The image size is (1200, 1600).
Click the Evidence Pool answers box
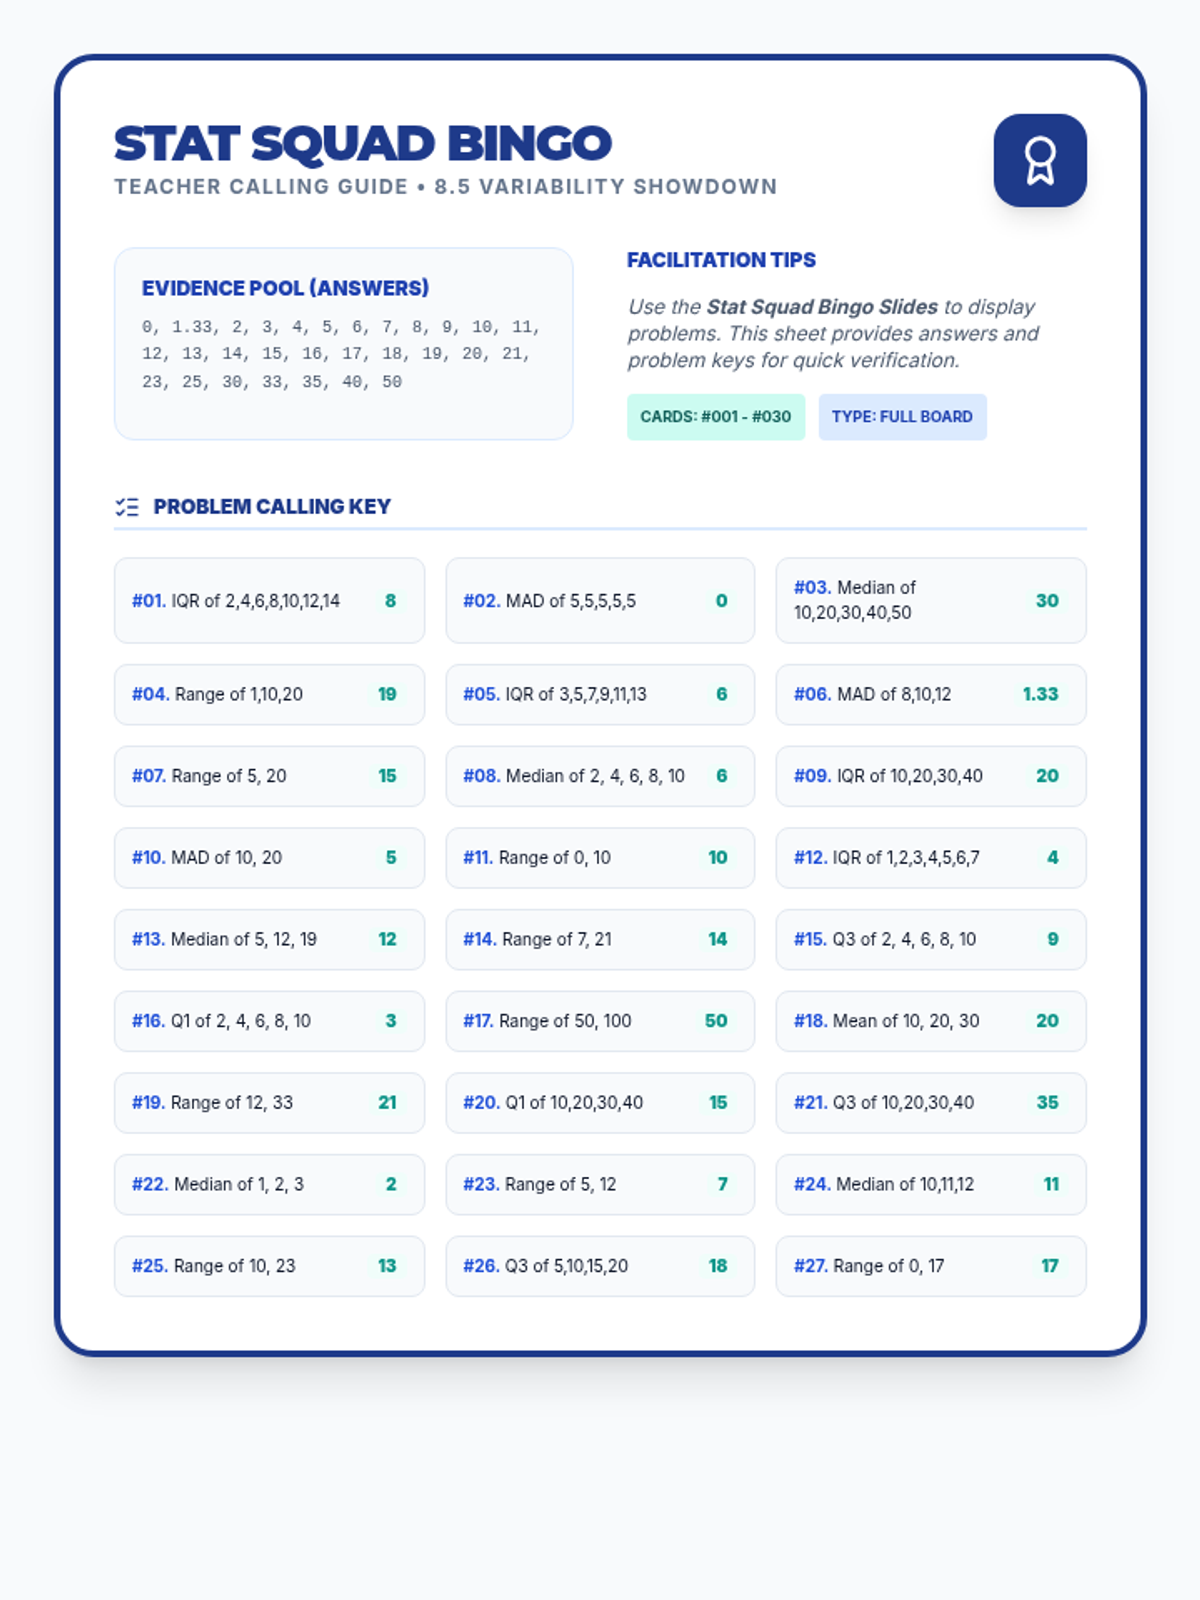[x=343, y=343]
